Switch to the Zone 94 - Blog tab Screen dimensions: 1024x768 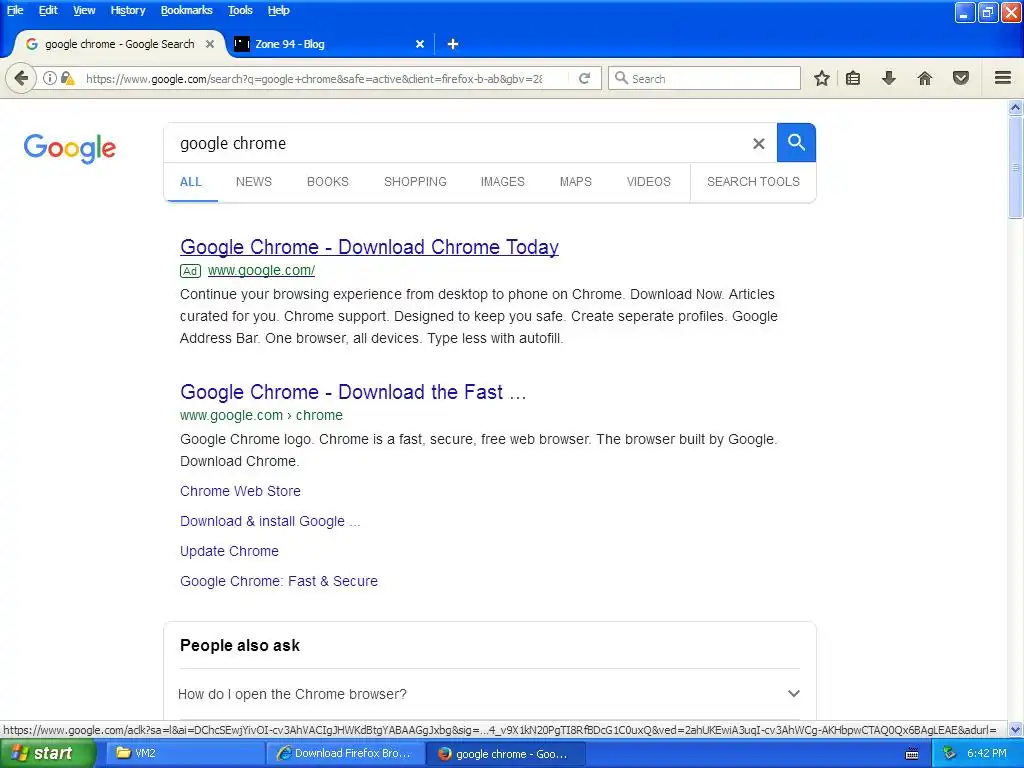327,44
